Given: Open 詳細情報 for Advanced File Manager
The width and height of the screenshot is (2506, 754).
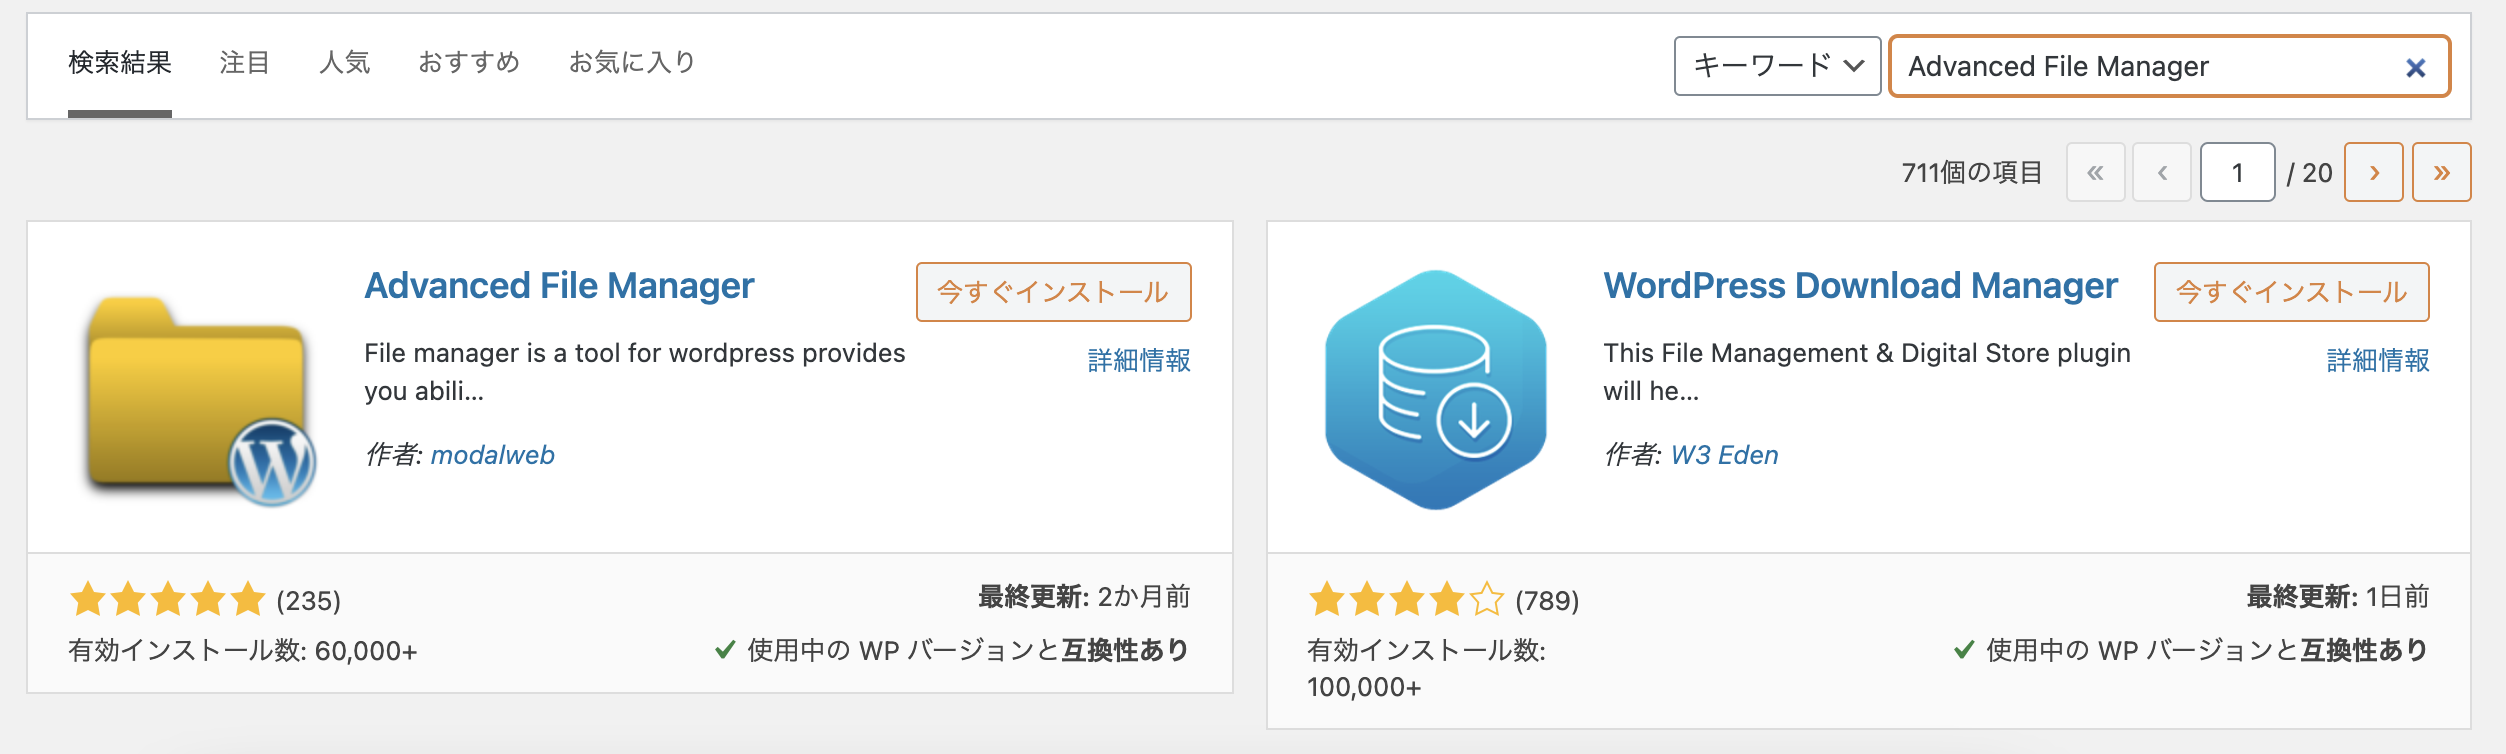Looking at the screenshot, I should pyautogui.click(x=1139, y=360).
